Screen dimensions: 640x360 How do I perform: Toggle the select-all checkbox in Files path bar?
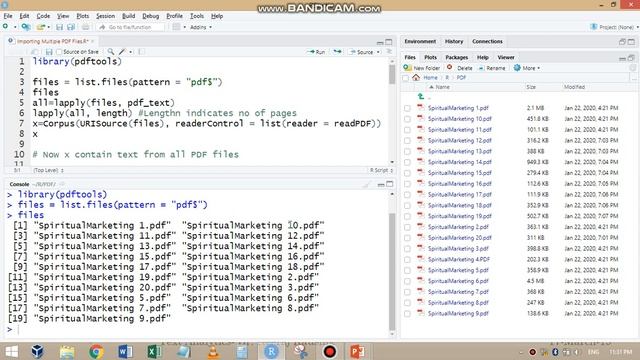(405, 78)
